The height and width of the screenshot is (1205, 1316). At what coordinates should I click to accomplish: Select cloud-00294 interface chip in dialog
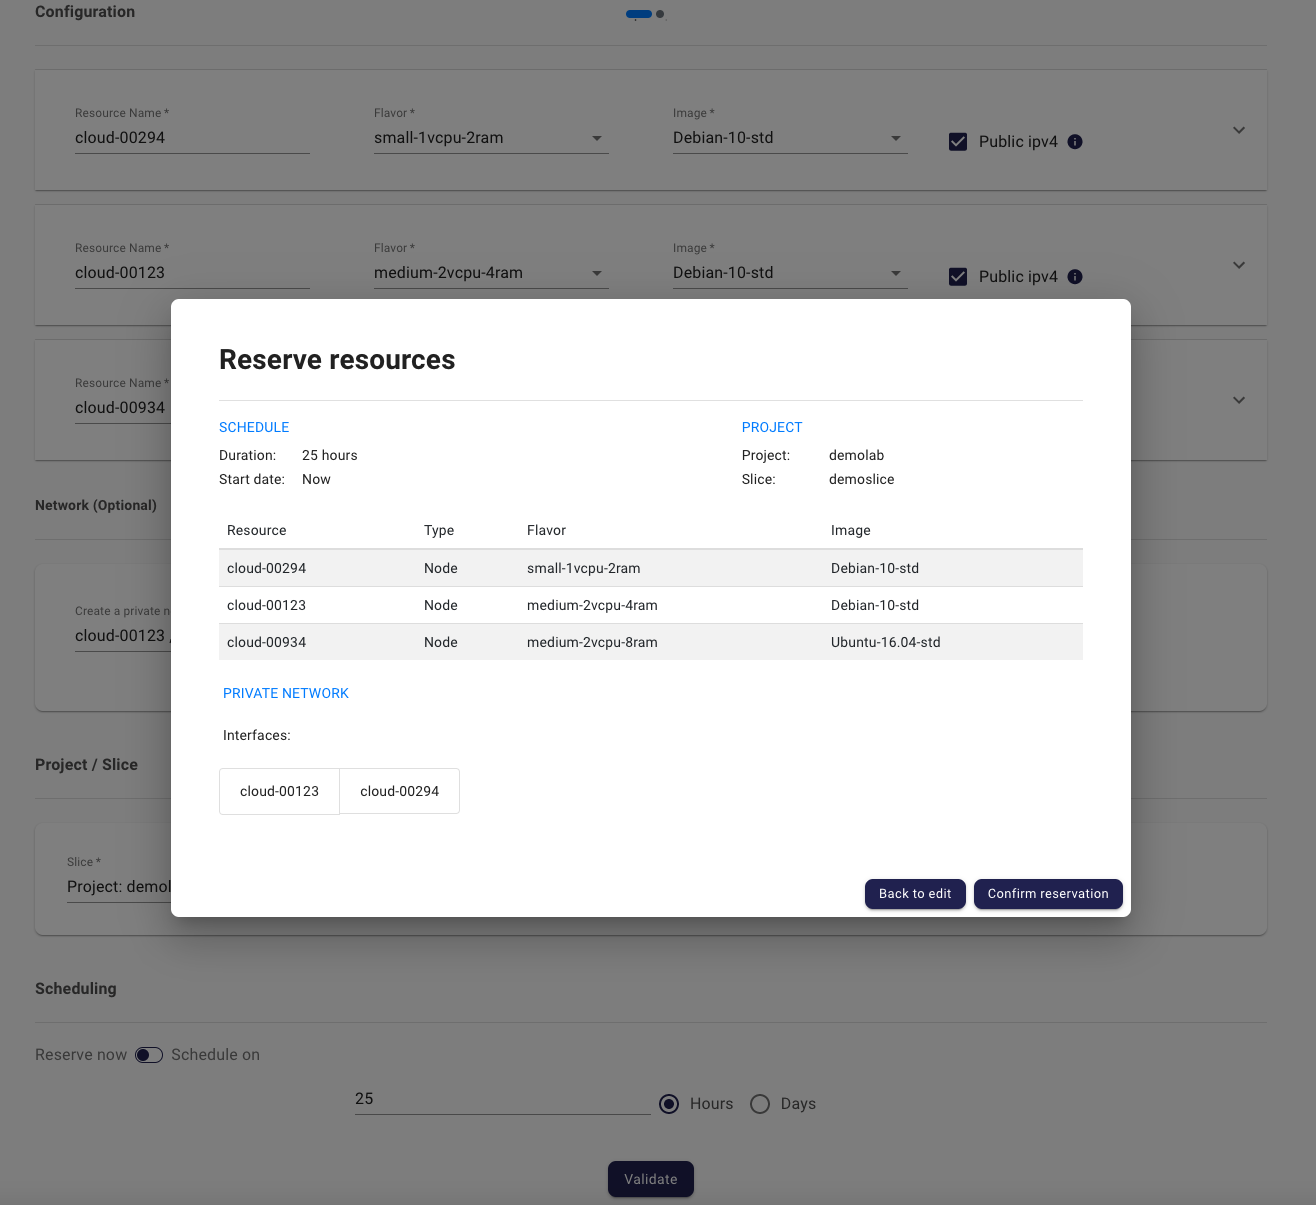[x=399, y=791]
